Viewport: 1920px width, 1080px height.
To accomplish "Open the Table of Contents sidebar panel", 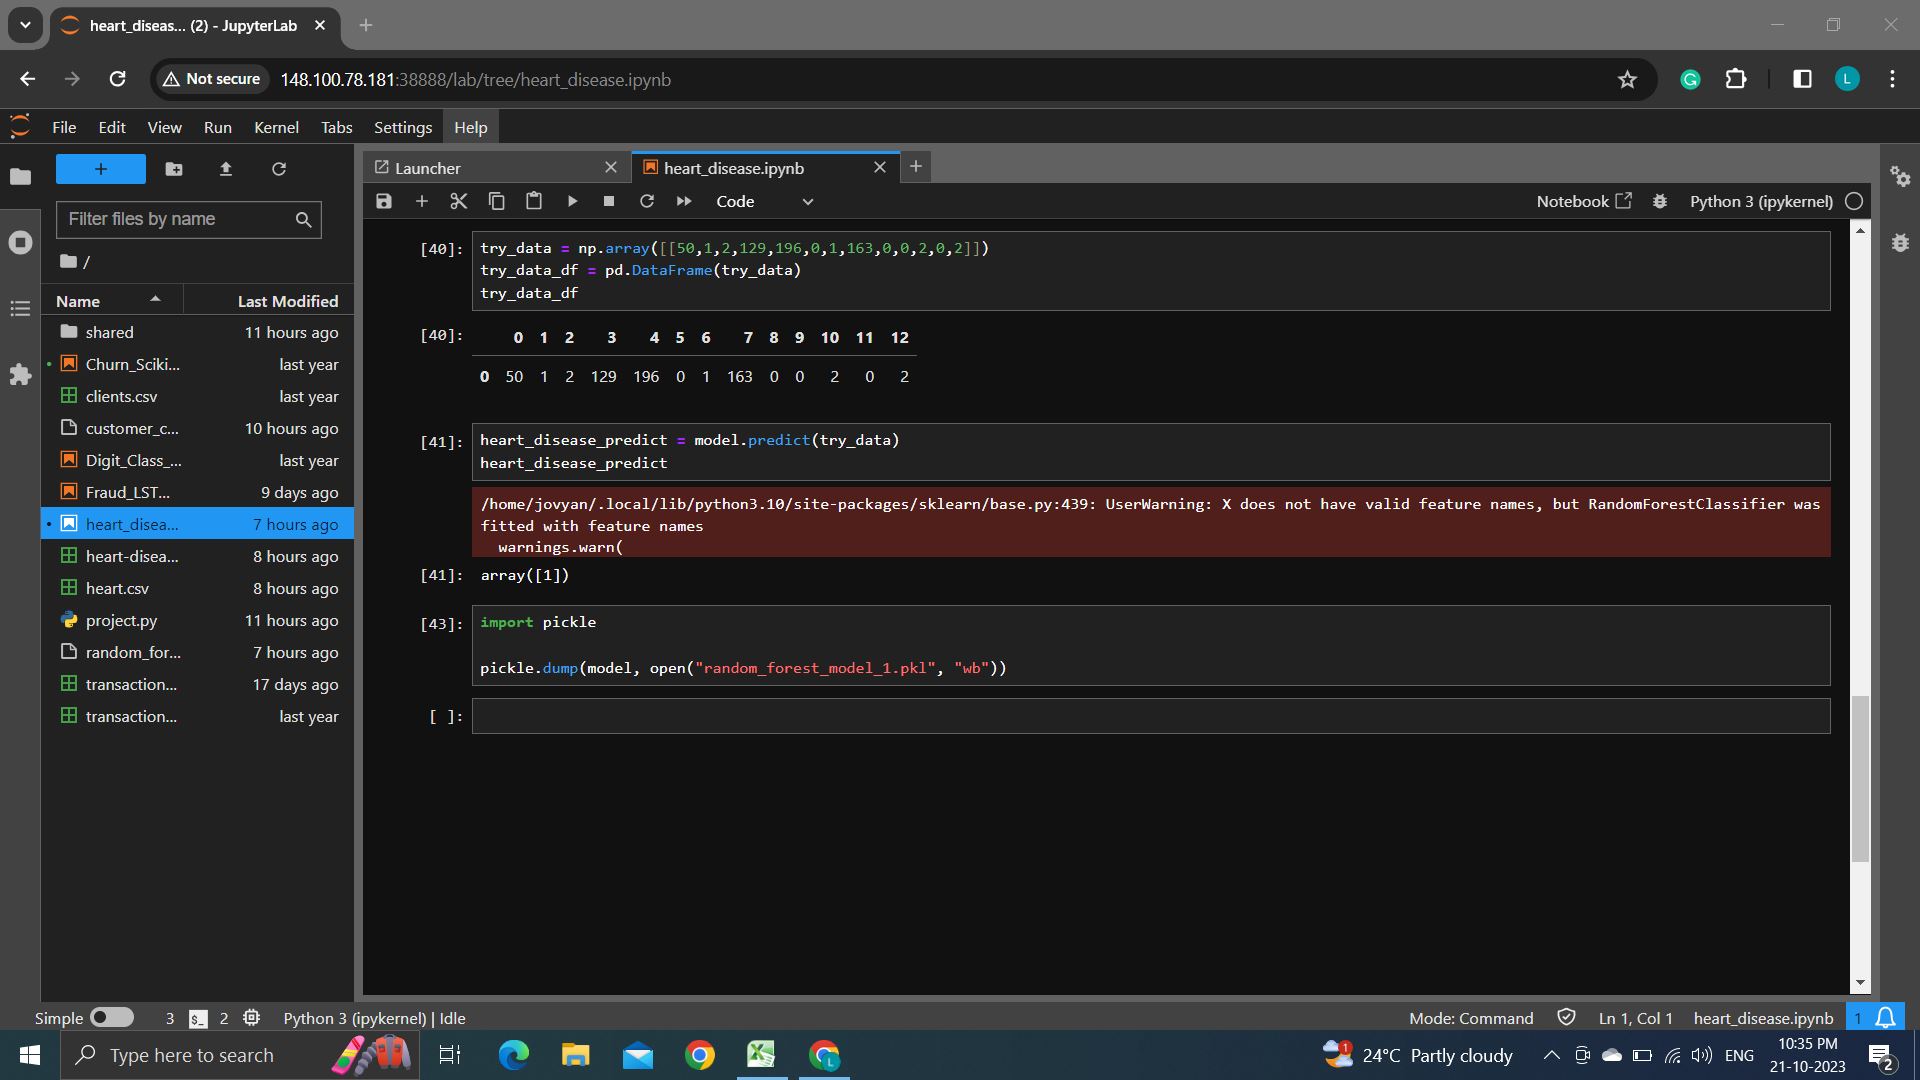I will pyautogui.click(x=20, y=309).
